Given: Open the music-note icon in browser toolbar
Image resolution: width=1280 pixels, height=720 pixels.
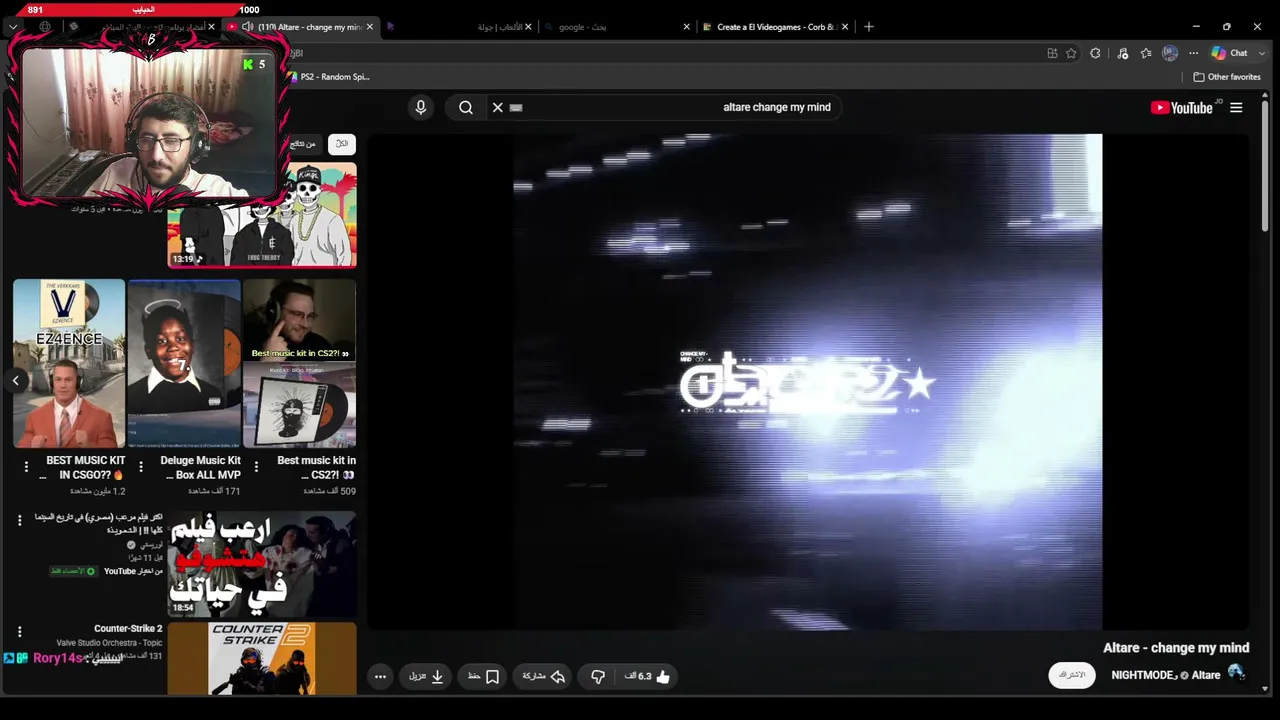Looking at the screenshot, I should [x=1122, y=53].
